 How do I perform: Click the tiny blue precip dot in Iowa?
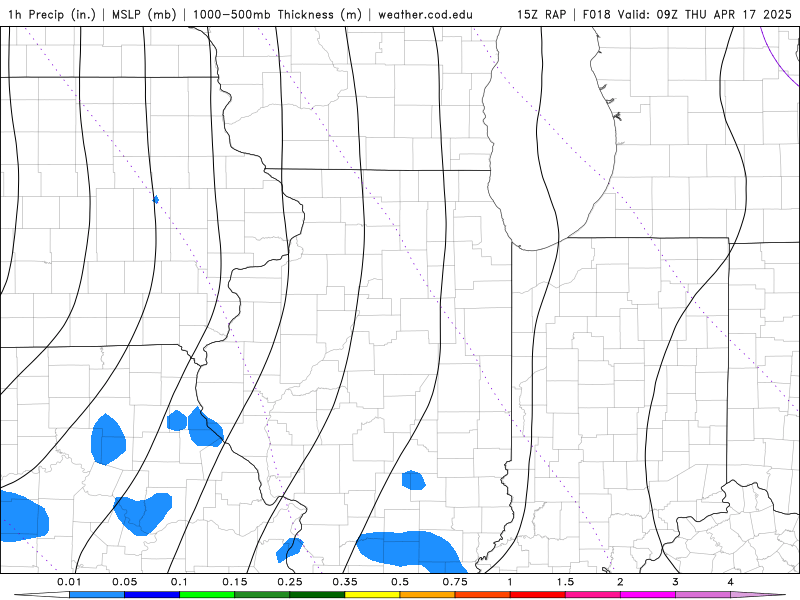pyautogui.click(x=156, y=199)
